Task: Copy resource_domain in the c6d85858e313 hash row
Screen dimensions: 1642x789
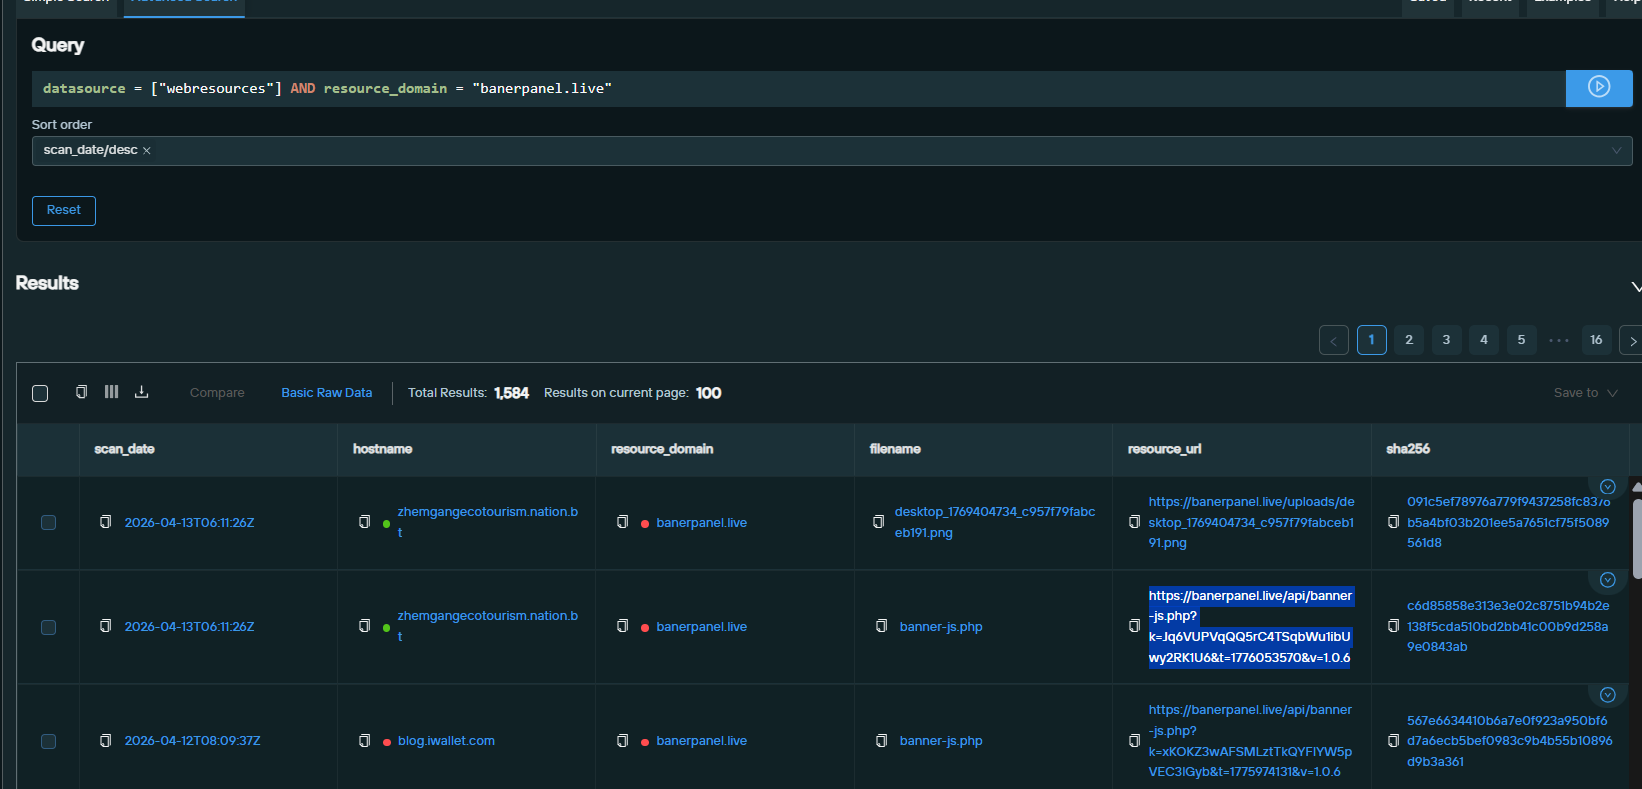Action: click(x=622, y=626)
